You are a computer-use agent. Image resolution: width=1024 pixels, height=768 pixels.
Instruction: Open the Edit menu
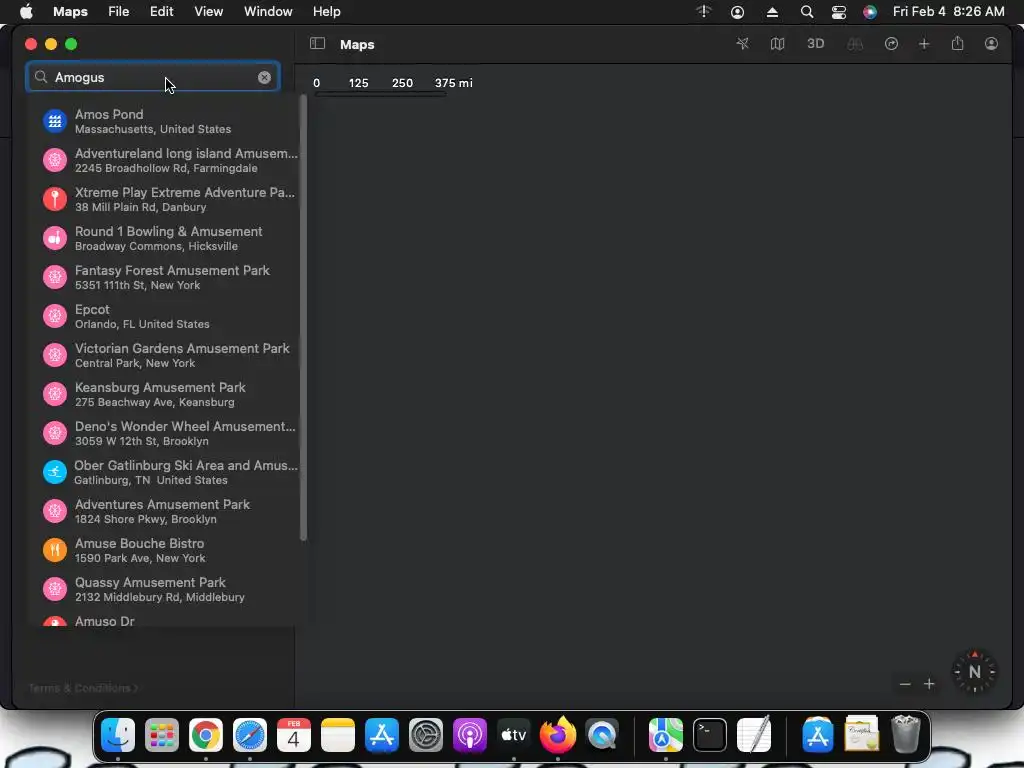(x=161, y=12)
